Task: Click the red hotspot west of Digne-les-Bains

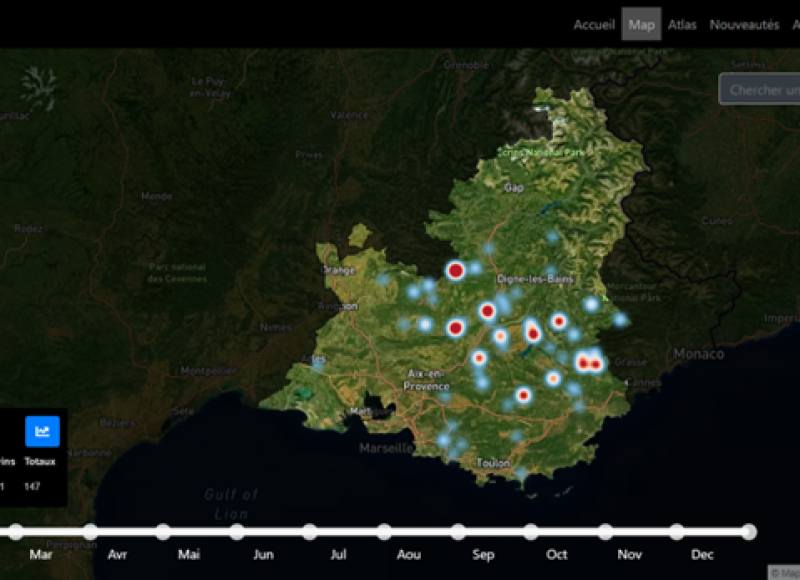Action: click(455, 270)
